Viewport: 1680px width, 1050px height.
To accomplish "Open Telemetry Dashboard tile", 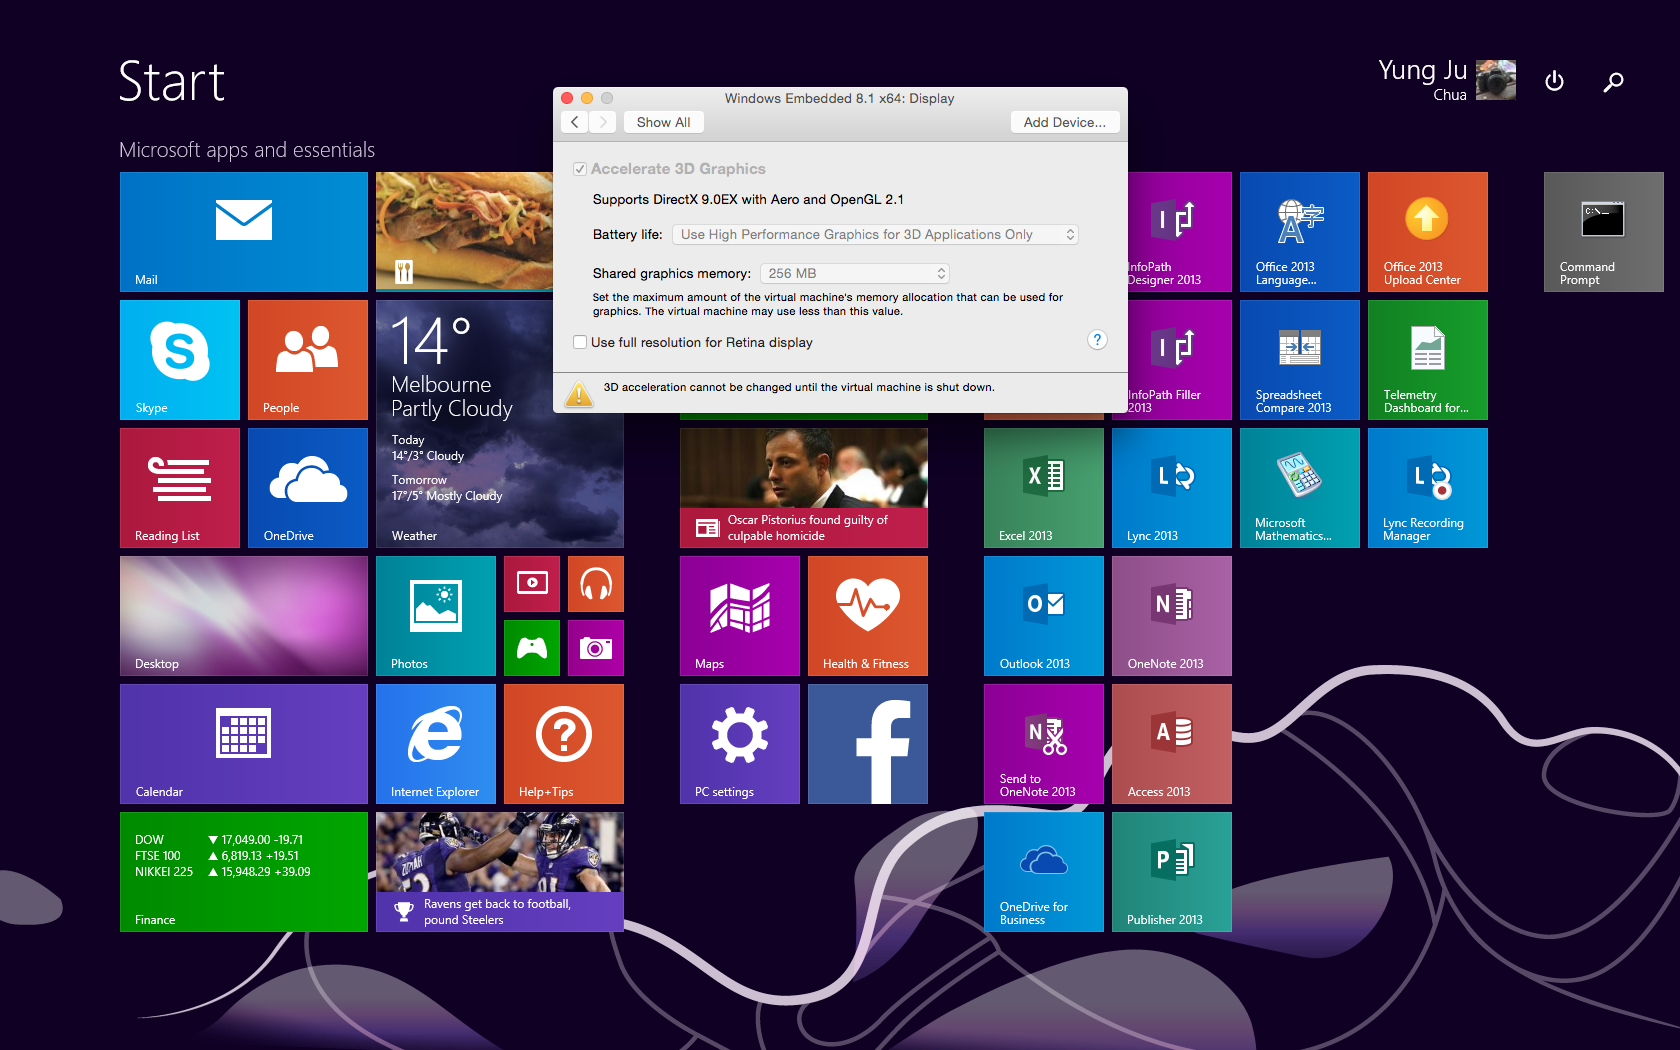I will 1428,360.
